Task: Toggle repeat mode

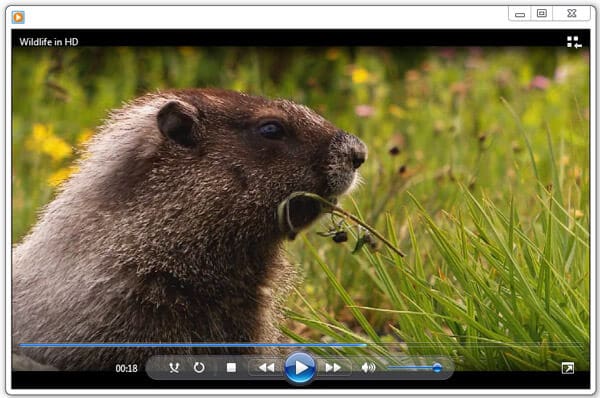Action: coord(199,368)
